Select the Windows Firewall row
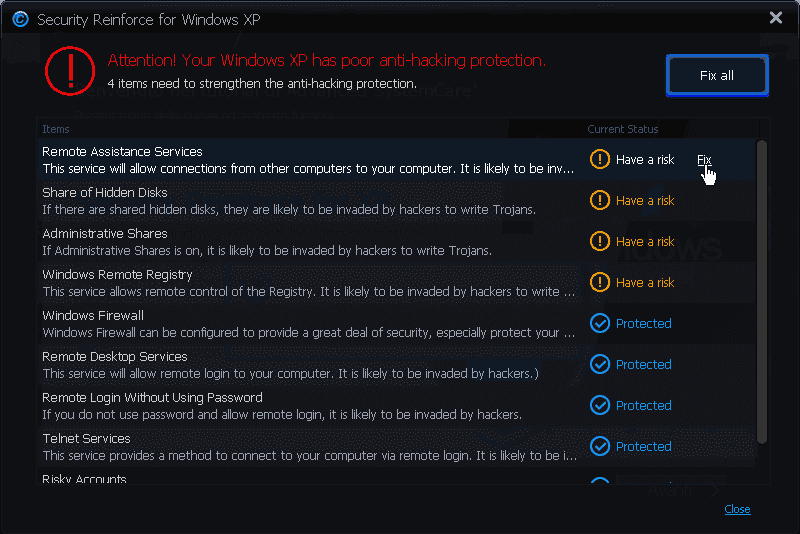 tap(300, 324)
